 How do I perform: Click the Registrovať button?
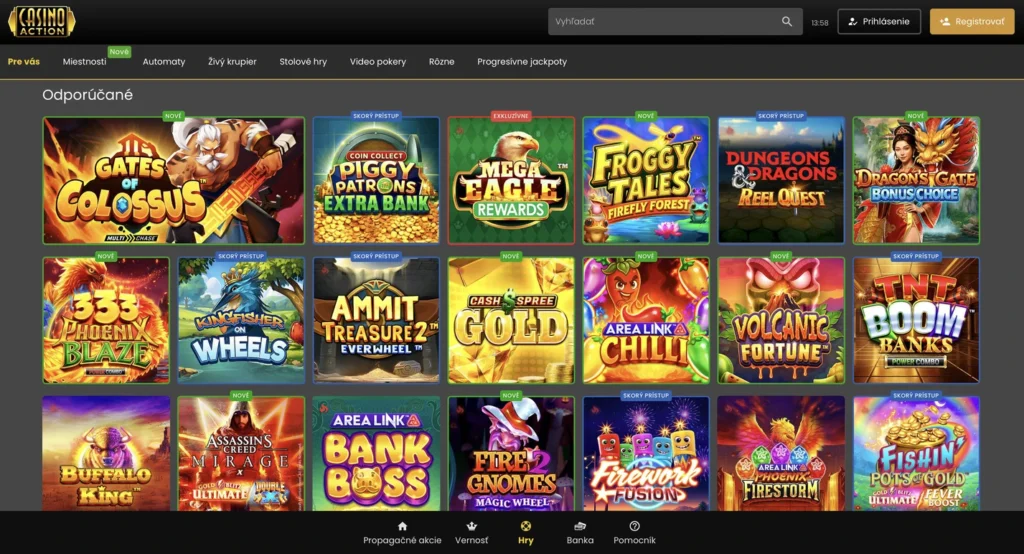pos(972,22)
